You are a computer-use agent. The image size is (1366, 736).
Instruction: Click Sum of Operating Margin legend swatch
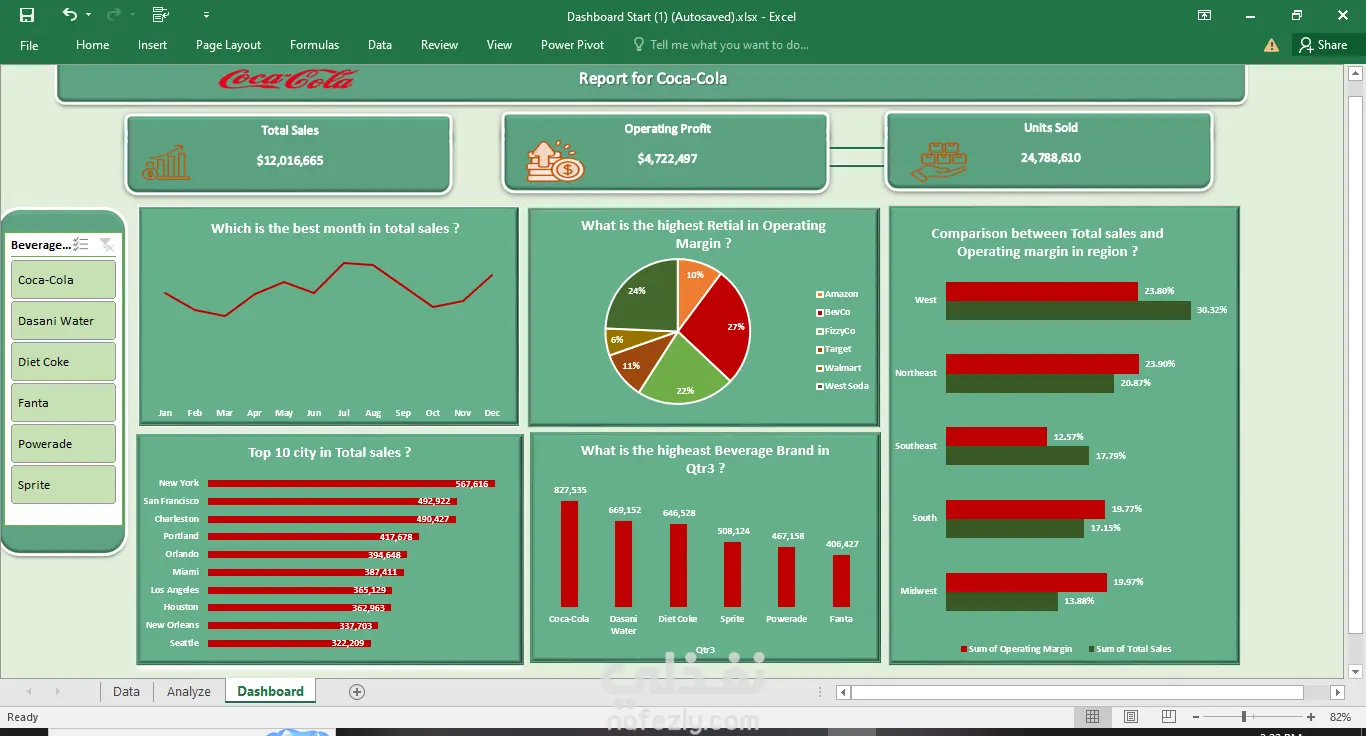(x=964, y=649)
